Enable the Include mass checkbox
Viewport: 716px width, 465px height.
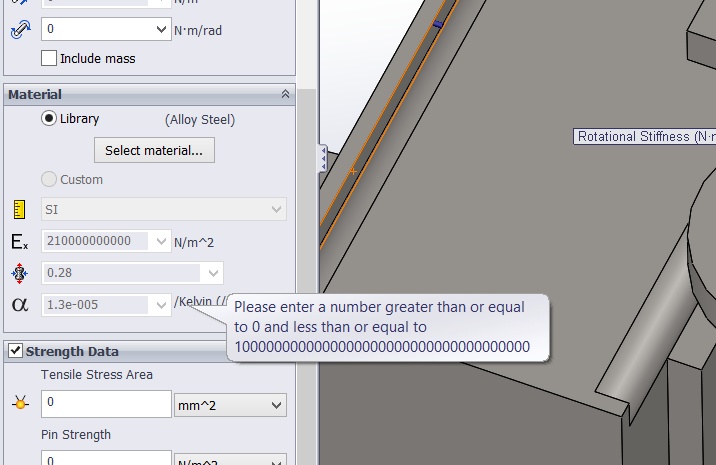(x=49, y=58)
